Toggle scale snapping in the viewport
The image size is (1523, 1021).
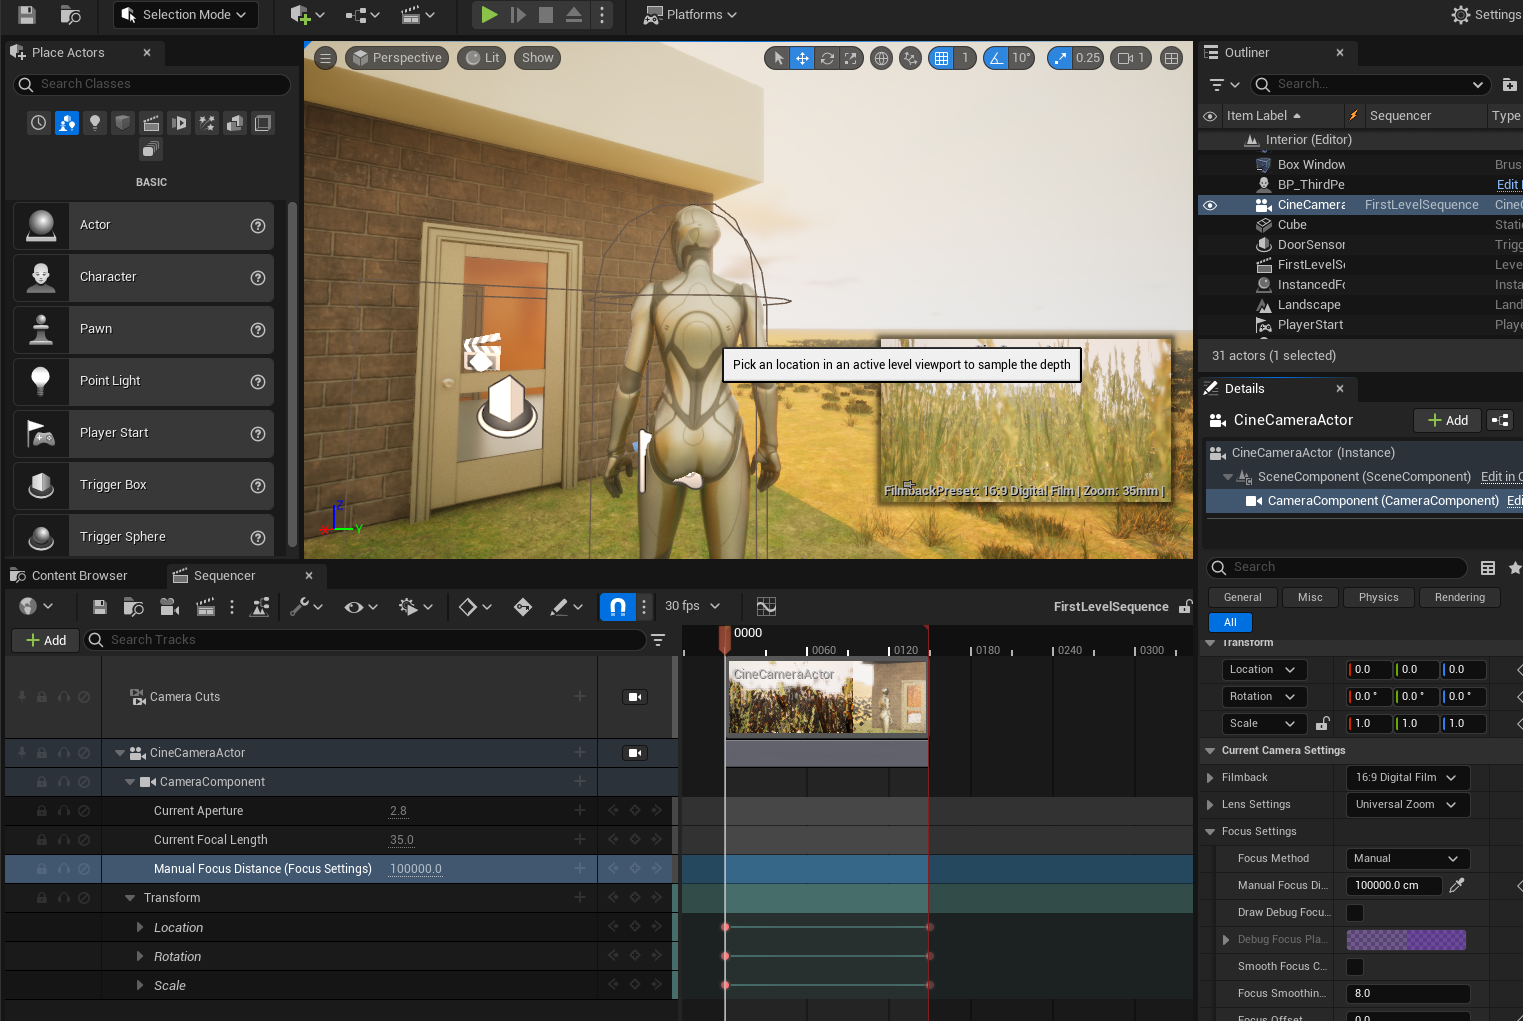click(x=1060, y=58)
